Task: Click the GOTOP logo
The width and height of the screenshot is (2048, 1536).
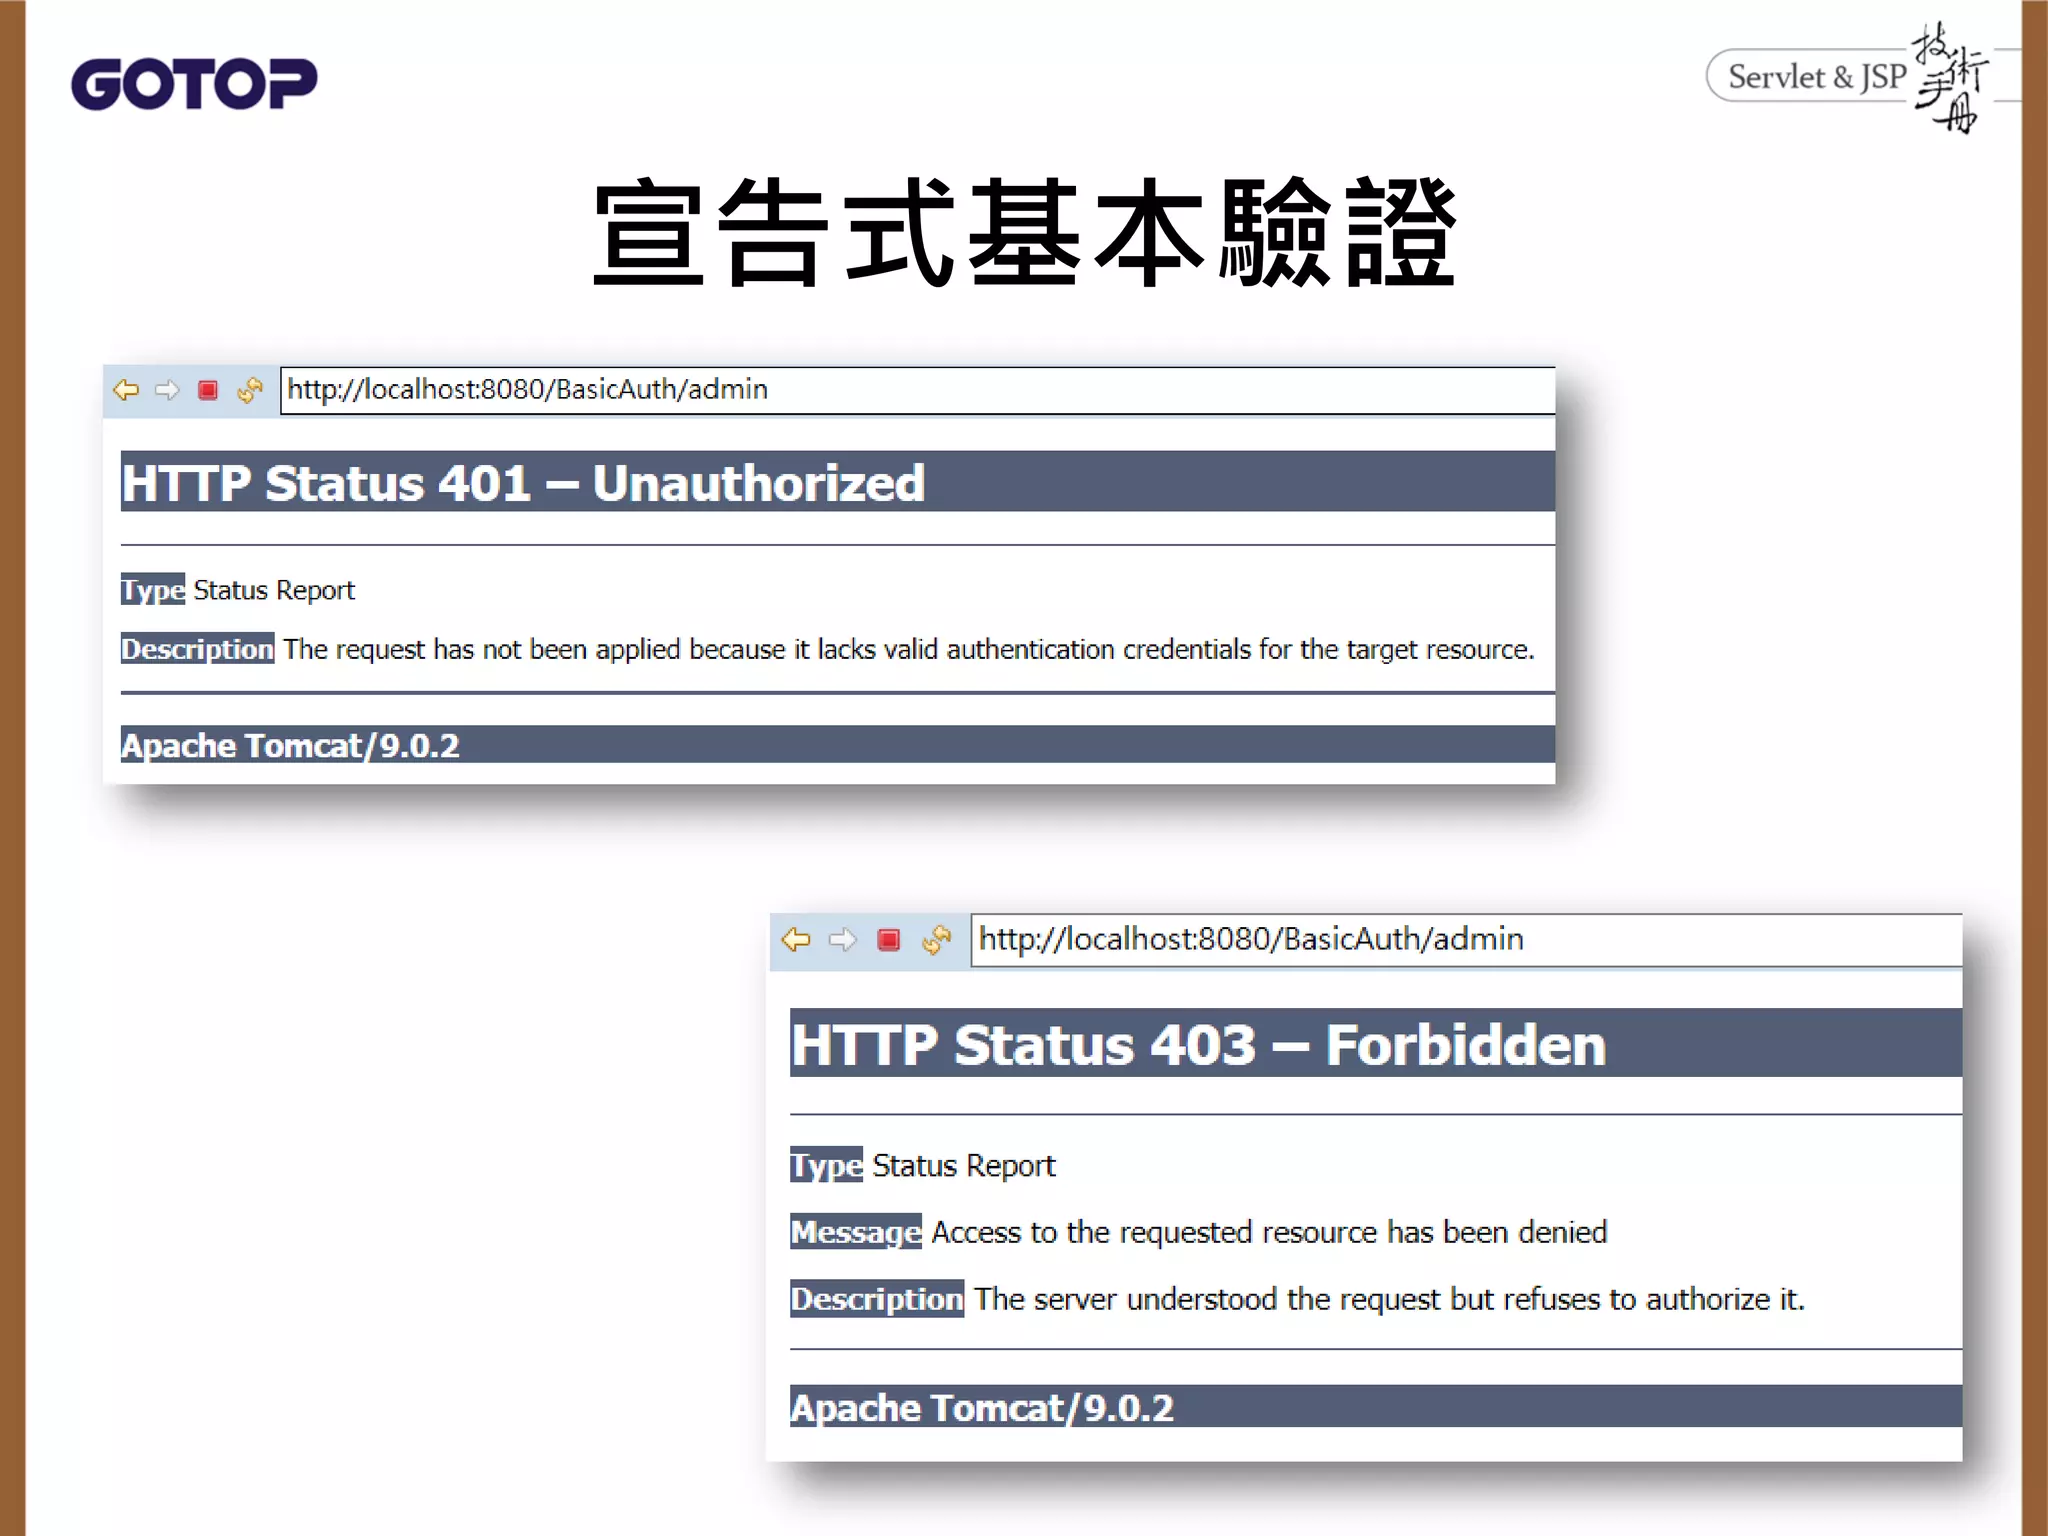Action: click(x=194, y=84)
